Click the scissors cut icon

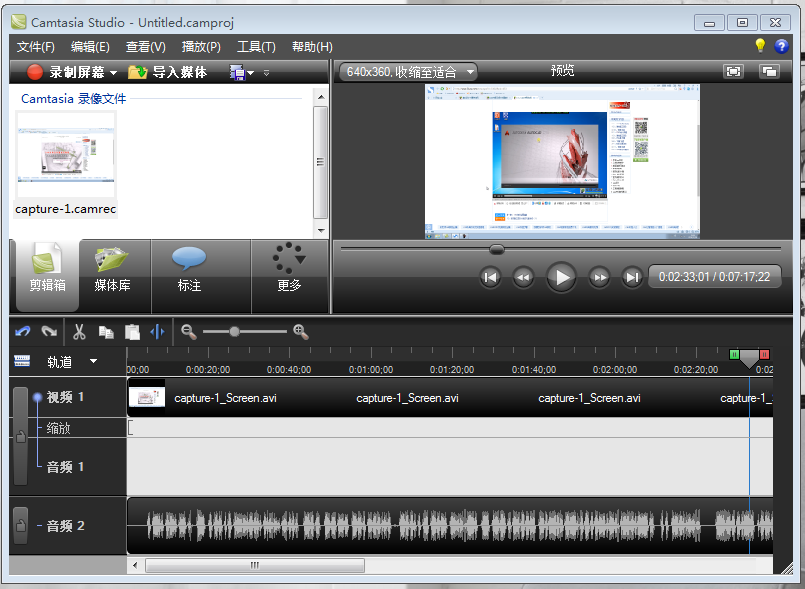pyautogui.click(x=79, y=332)
